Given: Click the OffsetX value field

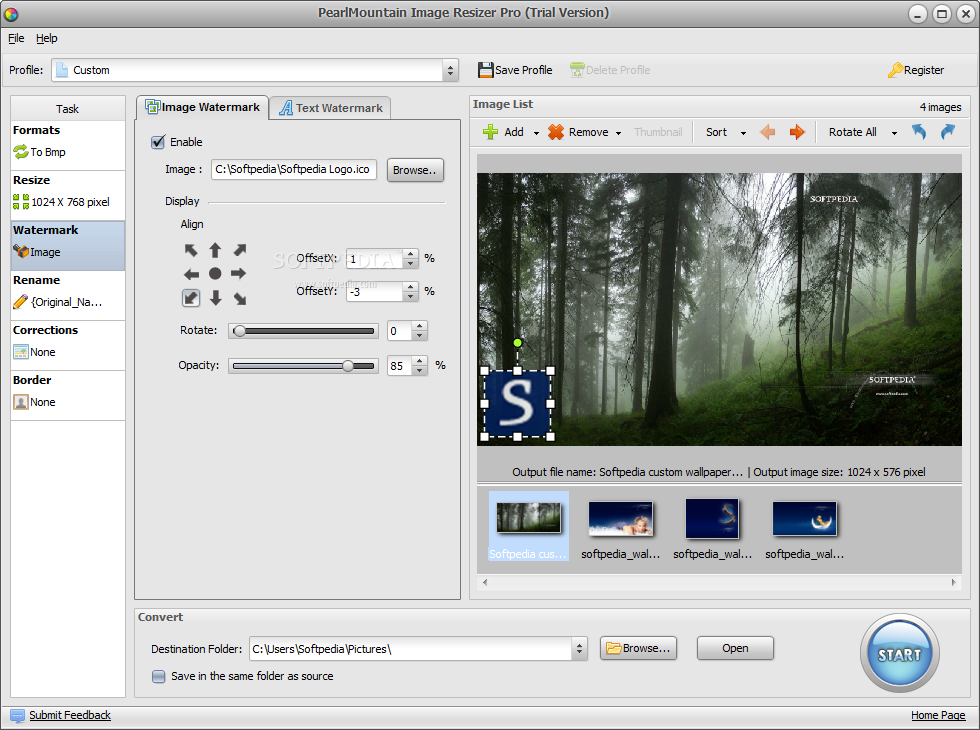Looking at the screenshot, I should [x=374, y=259].
